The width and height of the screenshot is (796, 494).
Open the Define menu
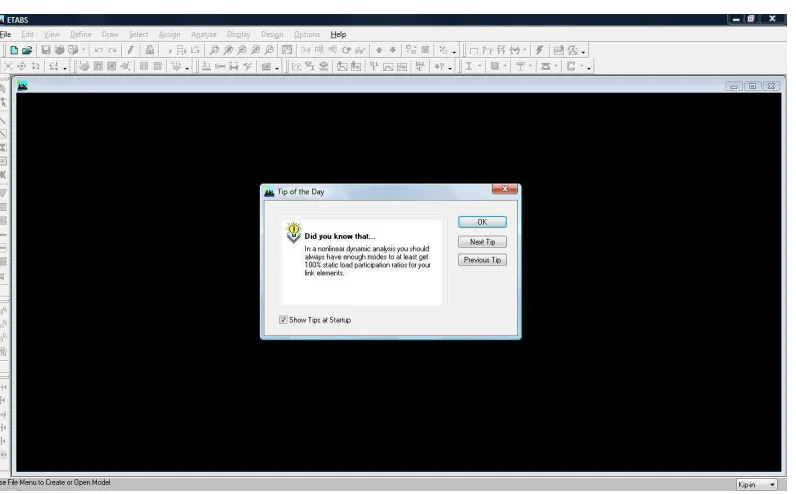coord(81,35)
